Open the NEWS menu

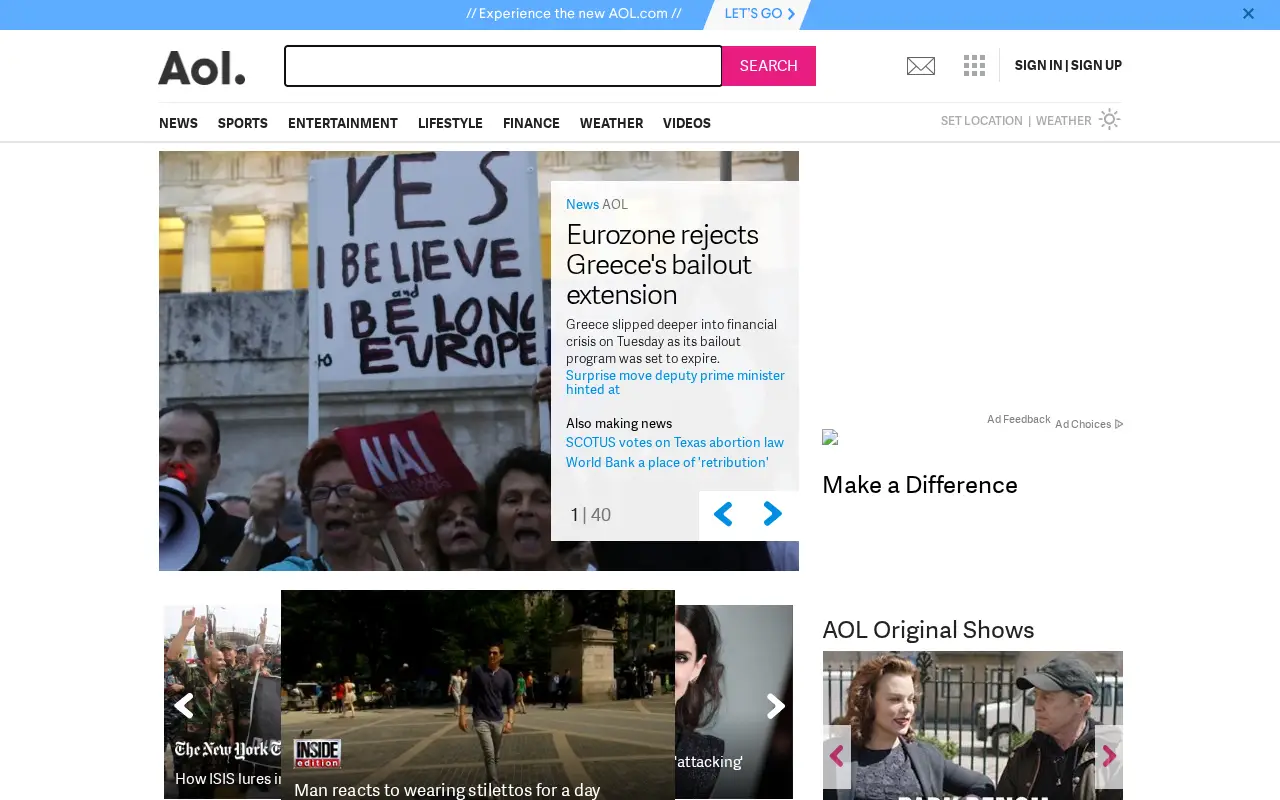178,123
